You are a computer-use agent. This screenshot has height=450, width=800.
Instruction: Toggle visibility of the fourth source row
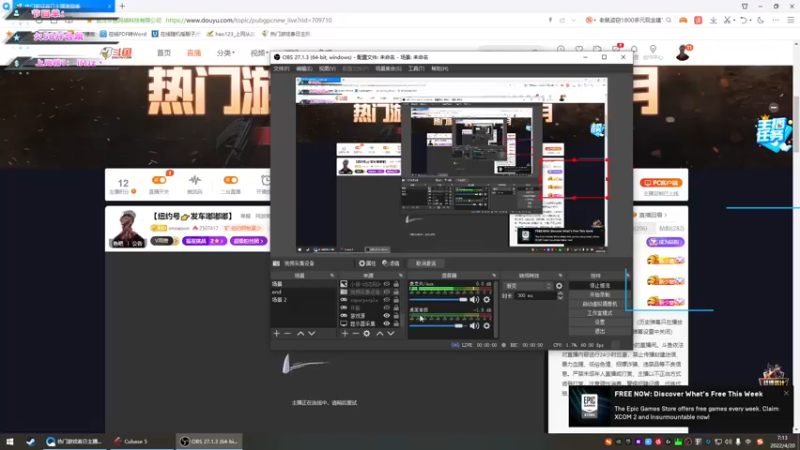coord(387,308)
